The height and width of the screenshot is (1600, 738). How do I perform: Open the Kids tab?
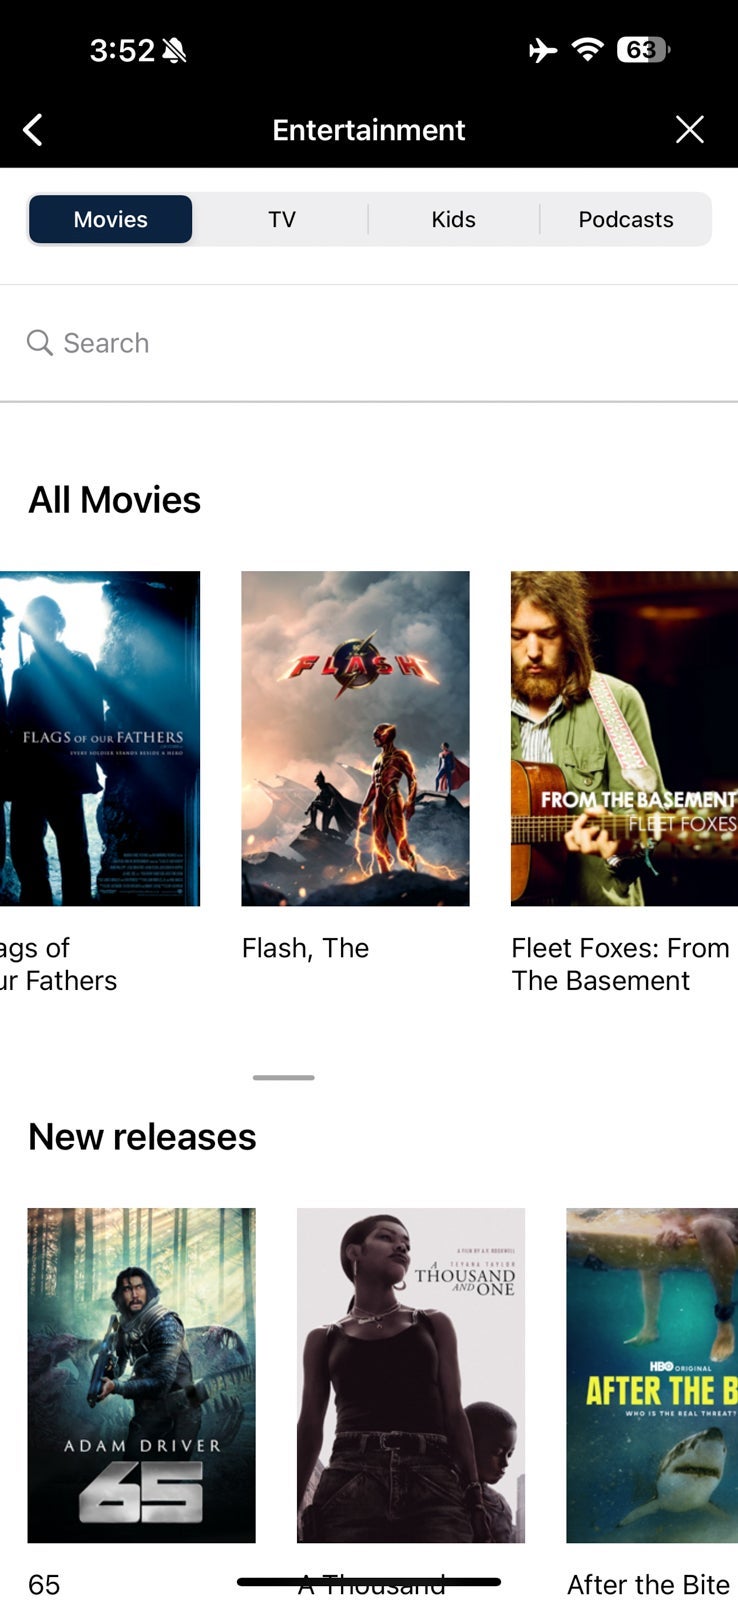(x=453, y=219)
